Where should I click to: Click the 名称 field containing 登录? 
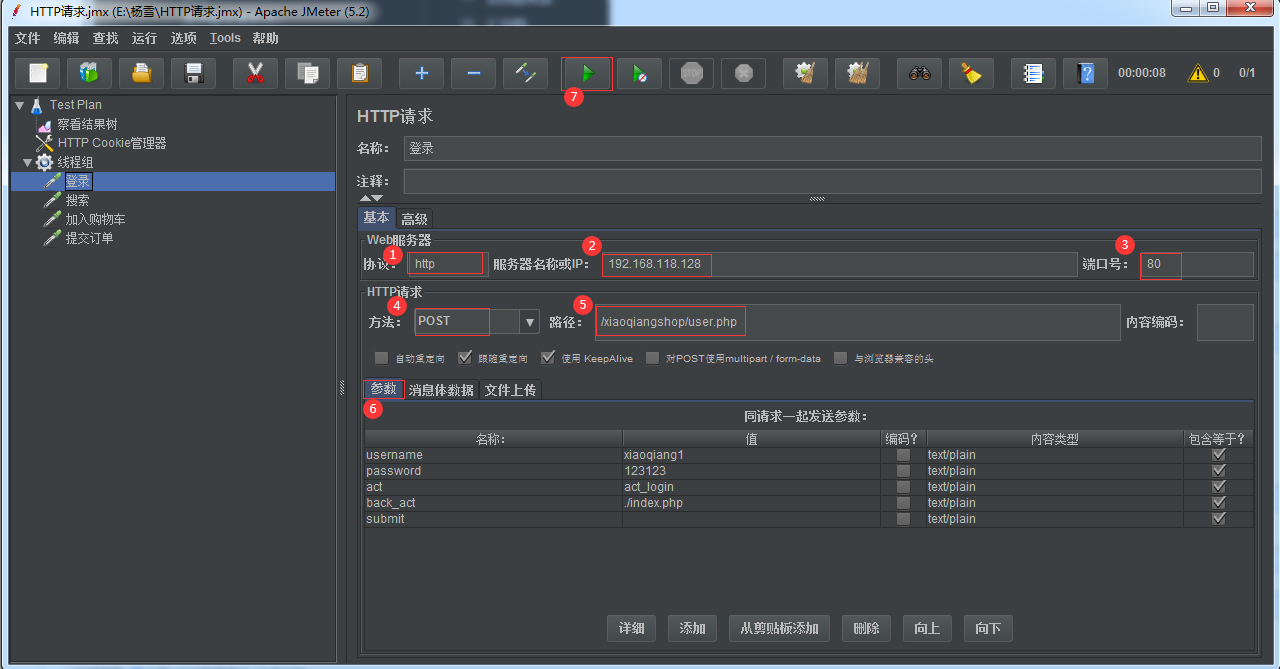pos(832,149)
